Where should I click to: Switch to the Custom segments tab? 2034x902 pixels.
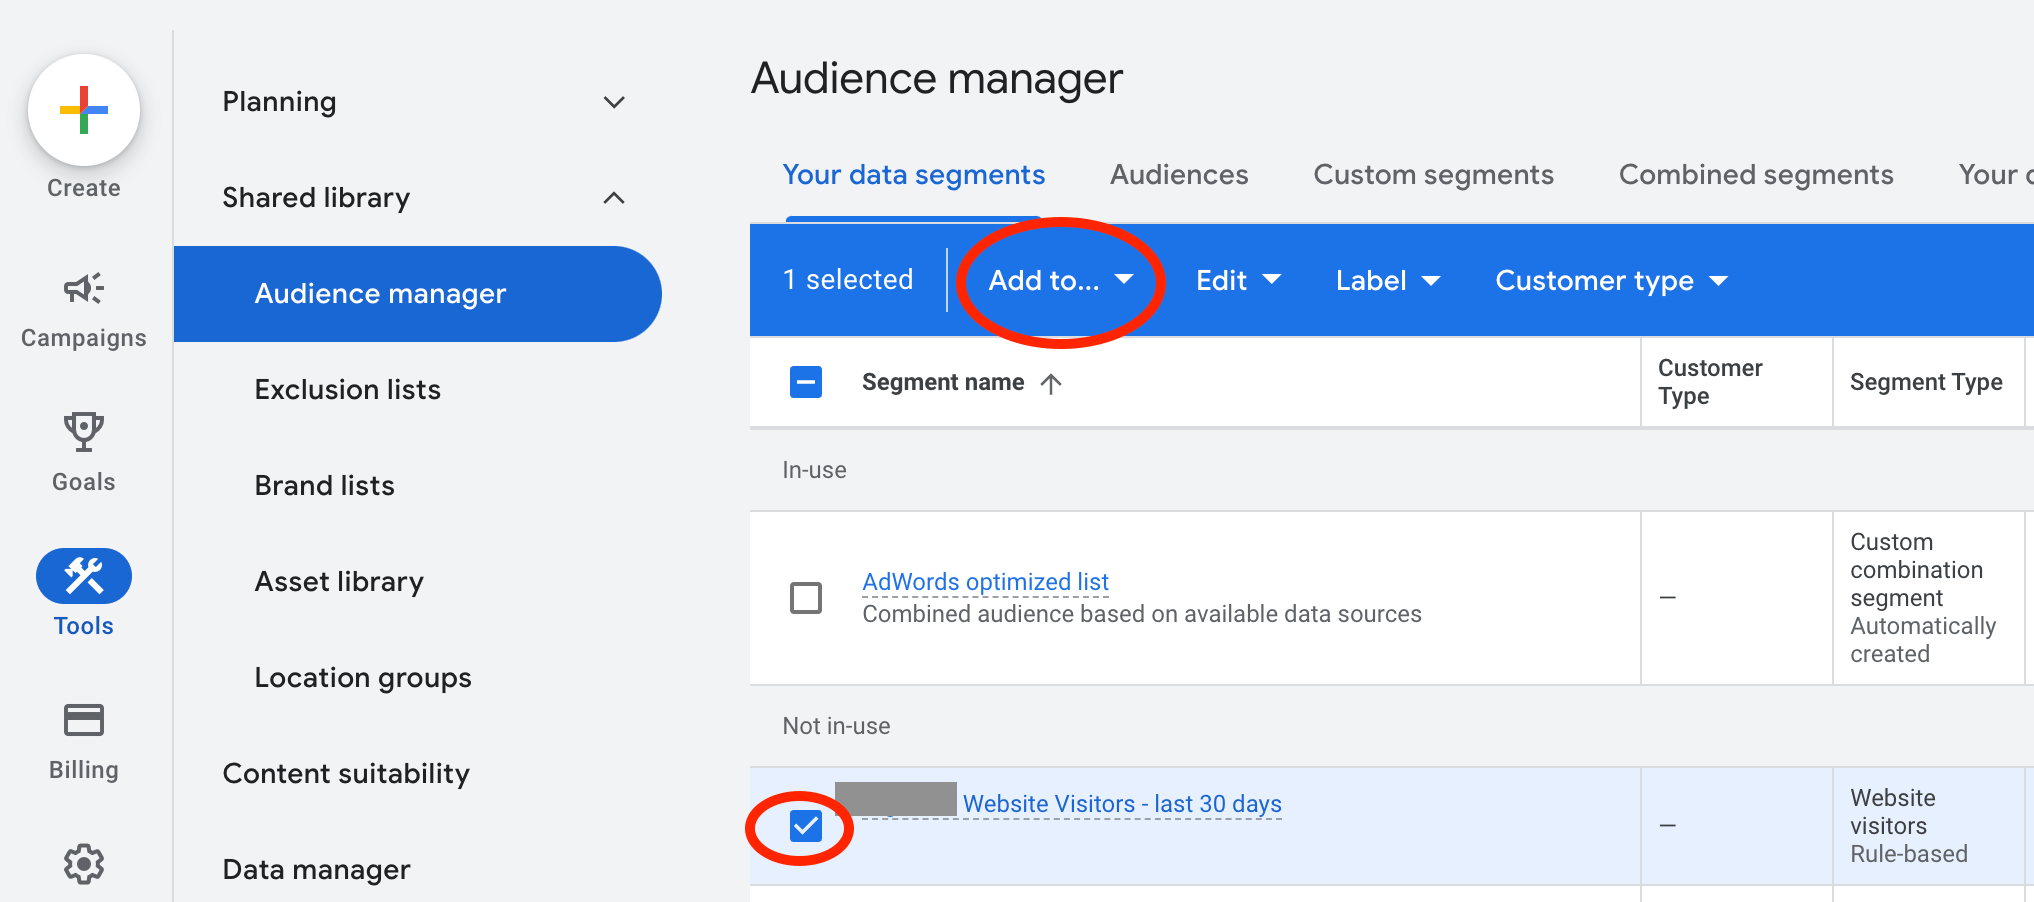coord(1433,175)
